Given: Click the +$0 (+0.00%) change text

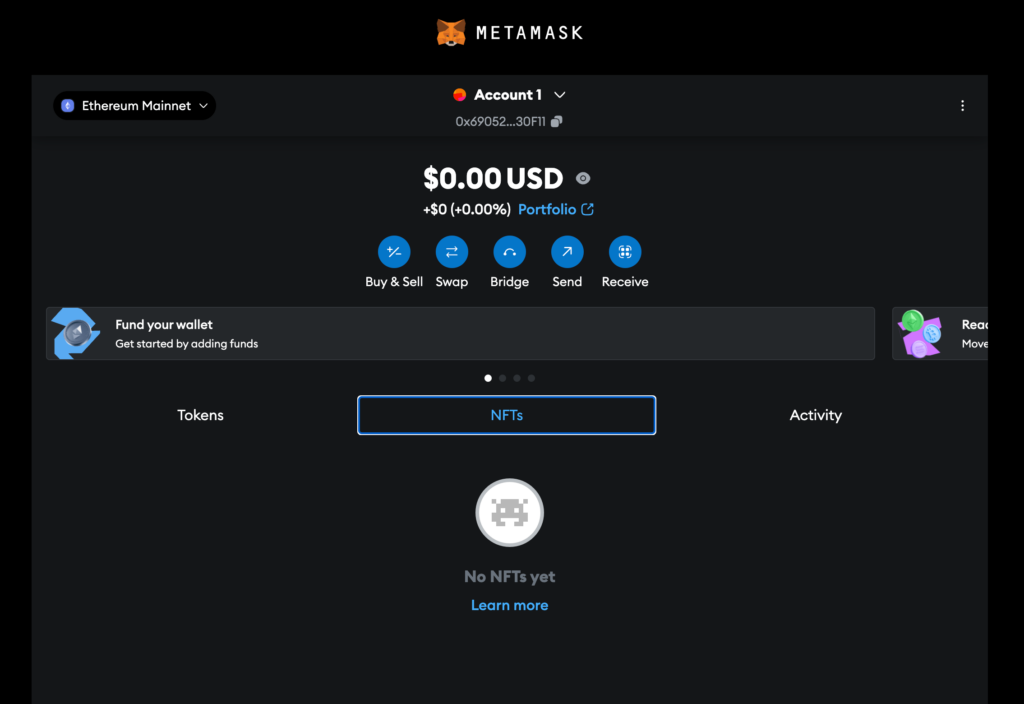Looking at the screenshot, I should (x=467, y=209).
